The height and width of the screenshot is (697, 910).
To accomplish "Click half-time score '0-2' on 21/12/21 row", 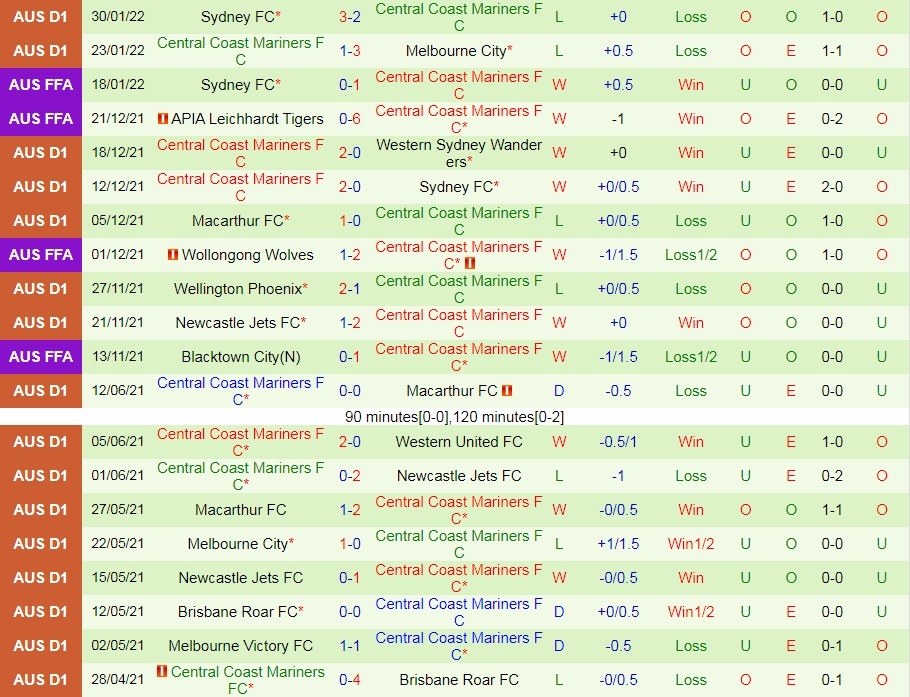I will [x=832, y=118].
